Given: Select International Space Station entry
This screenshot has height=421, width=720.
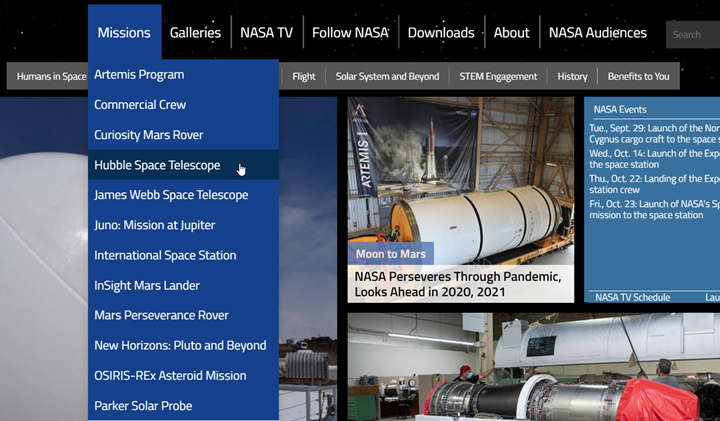Looking at the screenshot, I should tap(183, 255).
